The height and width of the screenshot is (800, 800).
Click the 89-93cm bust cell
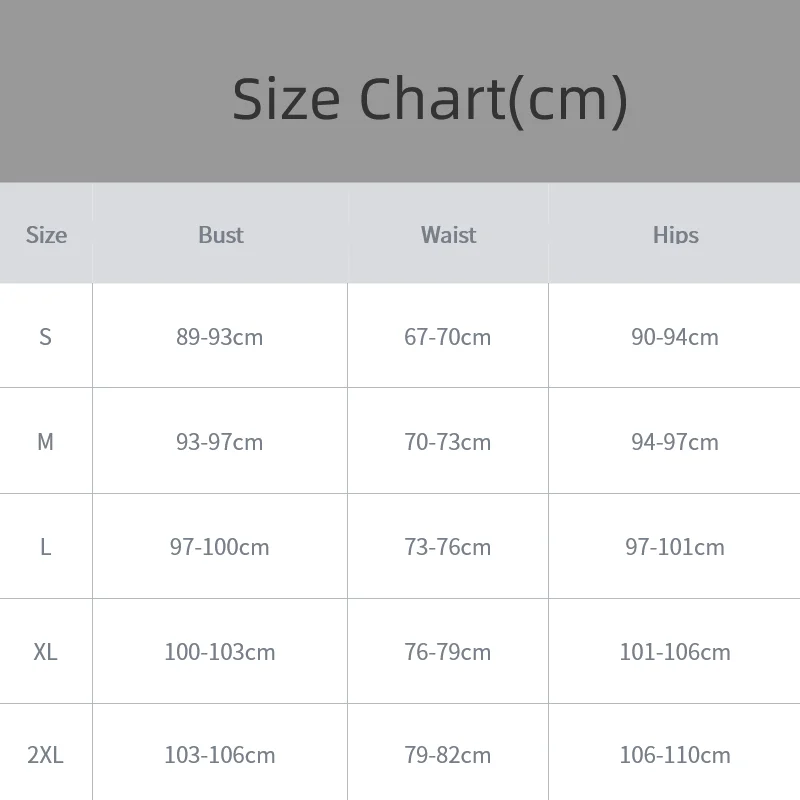(220, 337)
